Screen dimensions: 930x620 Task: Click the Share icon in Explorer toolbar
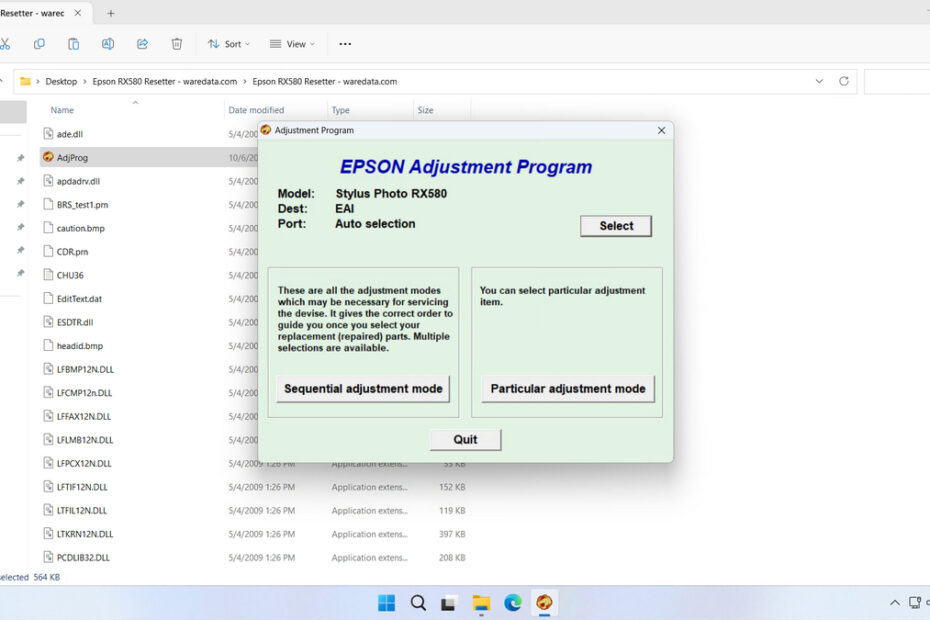[142, 44]
